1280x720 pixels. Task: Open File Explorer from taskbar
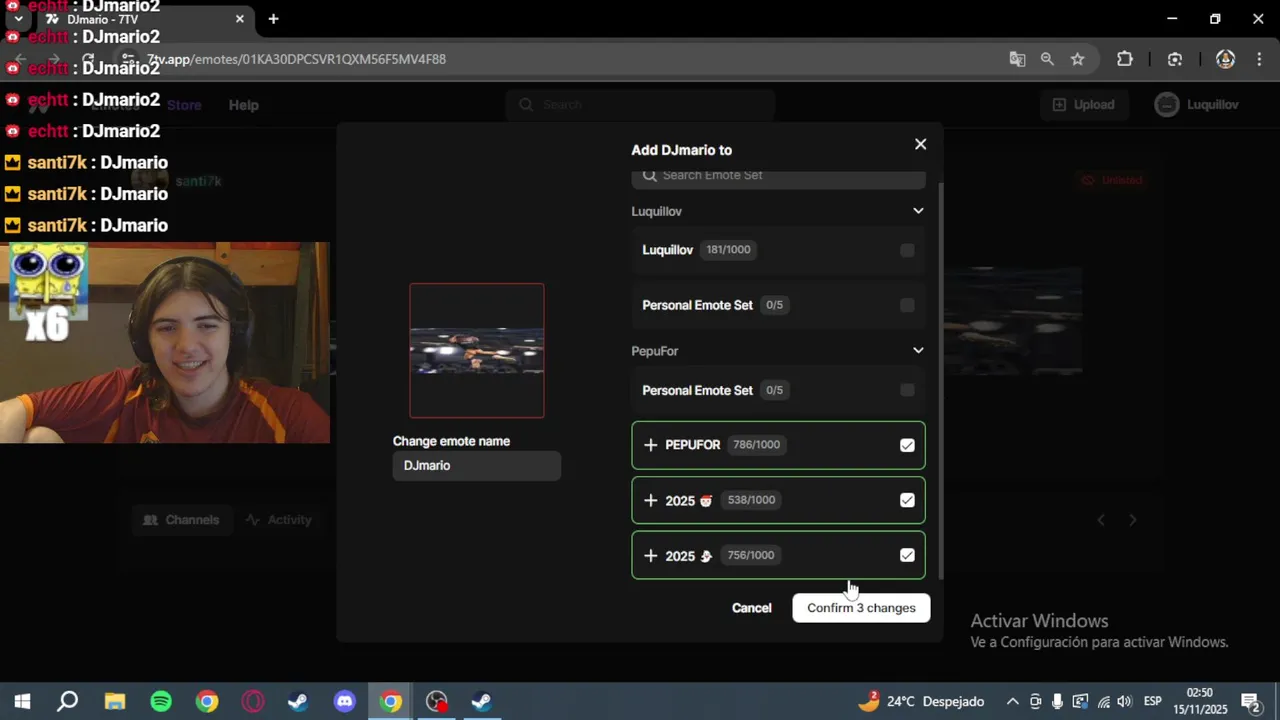pos(115,701)
